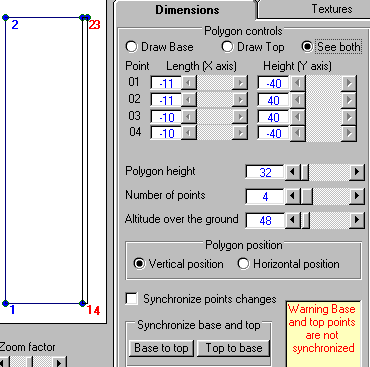Increase point 01 Height with right arrow
Image resolution: width=370 pixels, height=367 pixels.
click(349, 83)
